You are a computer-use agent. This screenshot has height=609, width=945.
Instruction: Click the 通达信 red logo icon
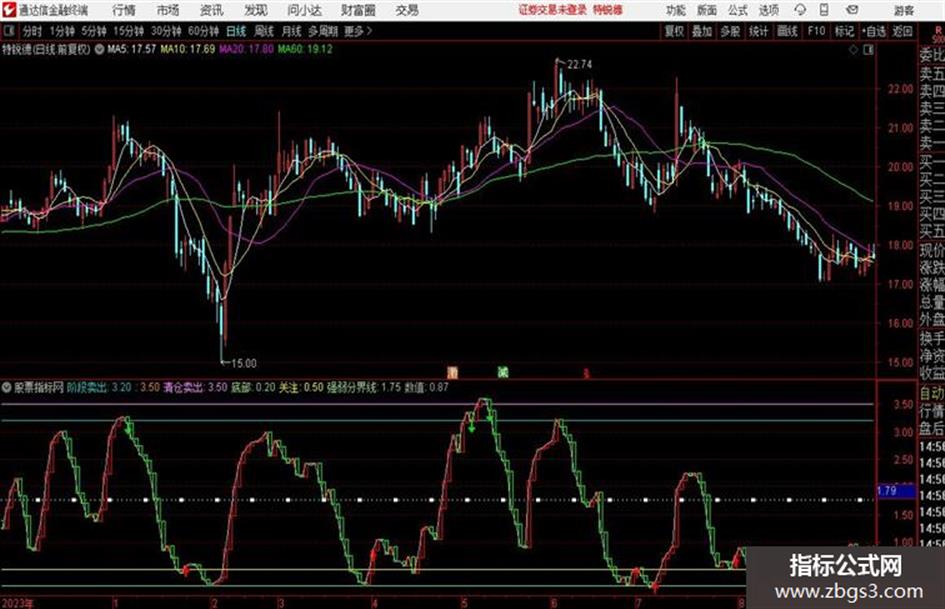[x=9, y=10]
